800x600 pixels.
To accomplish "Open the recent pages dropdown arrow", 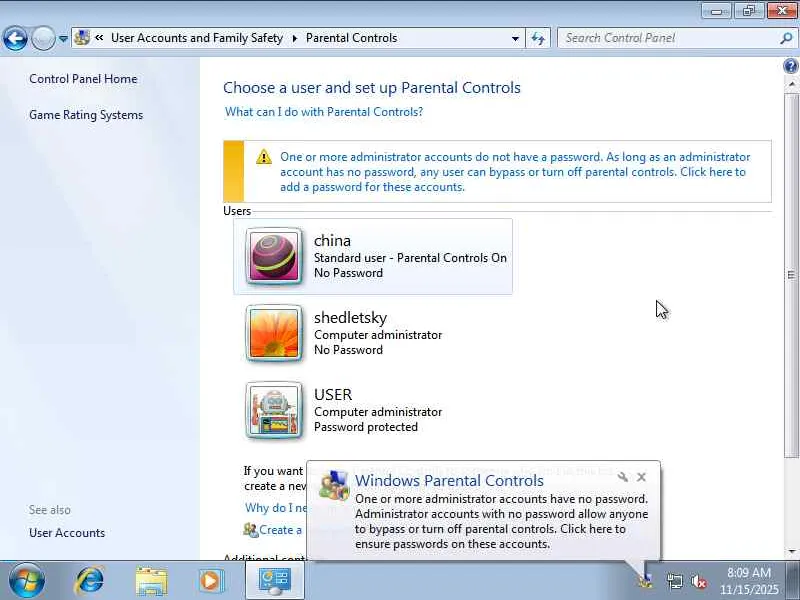I will [x=63, y=38].
